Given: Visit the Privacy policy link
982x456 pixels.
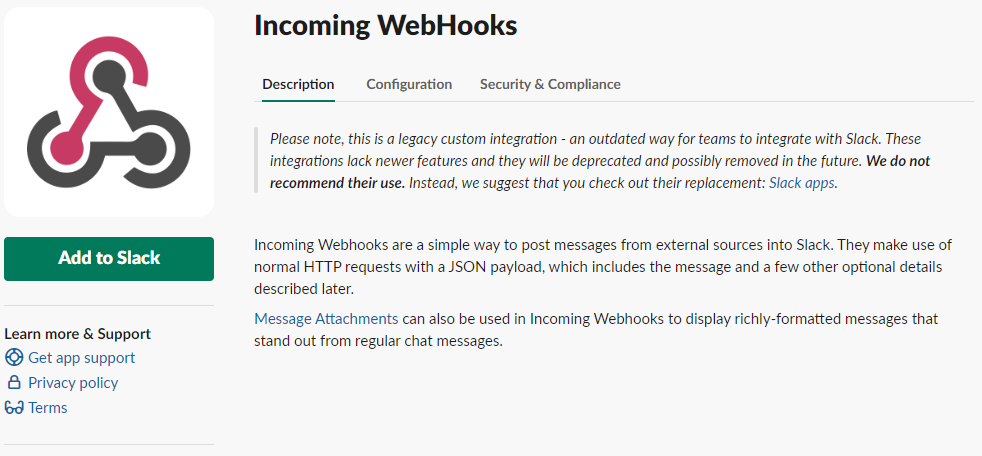Looking at the screenshot, I should [73, 383].
